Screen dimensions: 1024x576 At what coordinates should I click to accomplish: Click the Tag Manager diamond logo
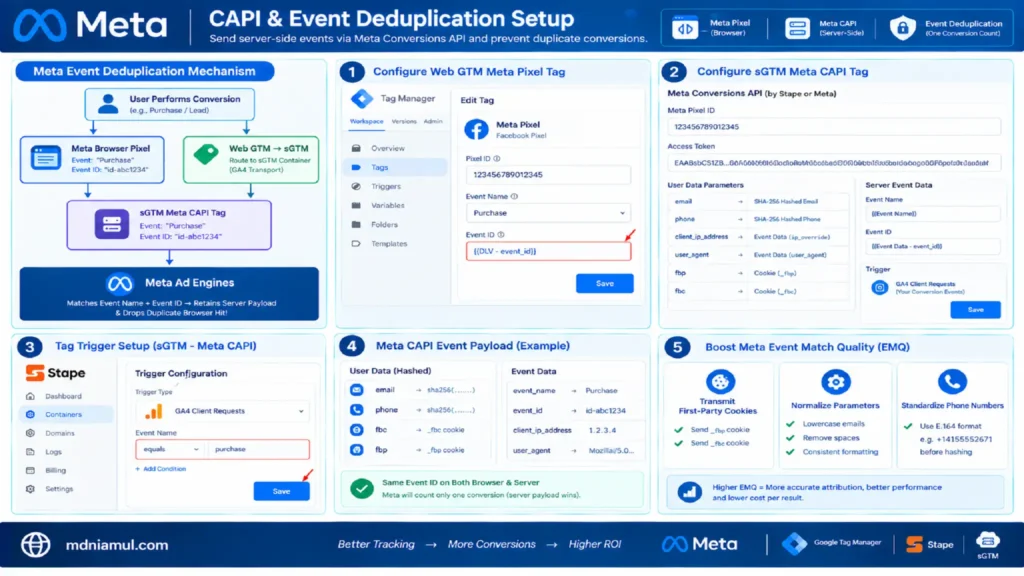click(362, 99)
